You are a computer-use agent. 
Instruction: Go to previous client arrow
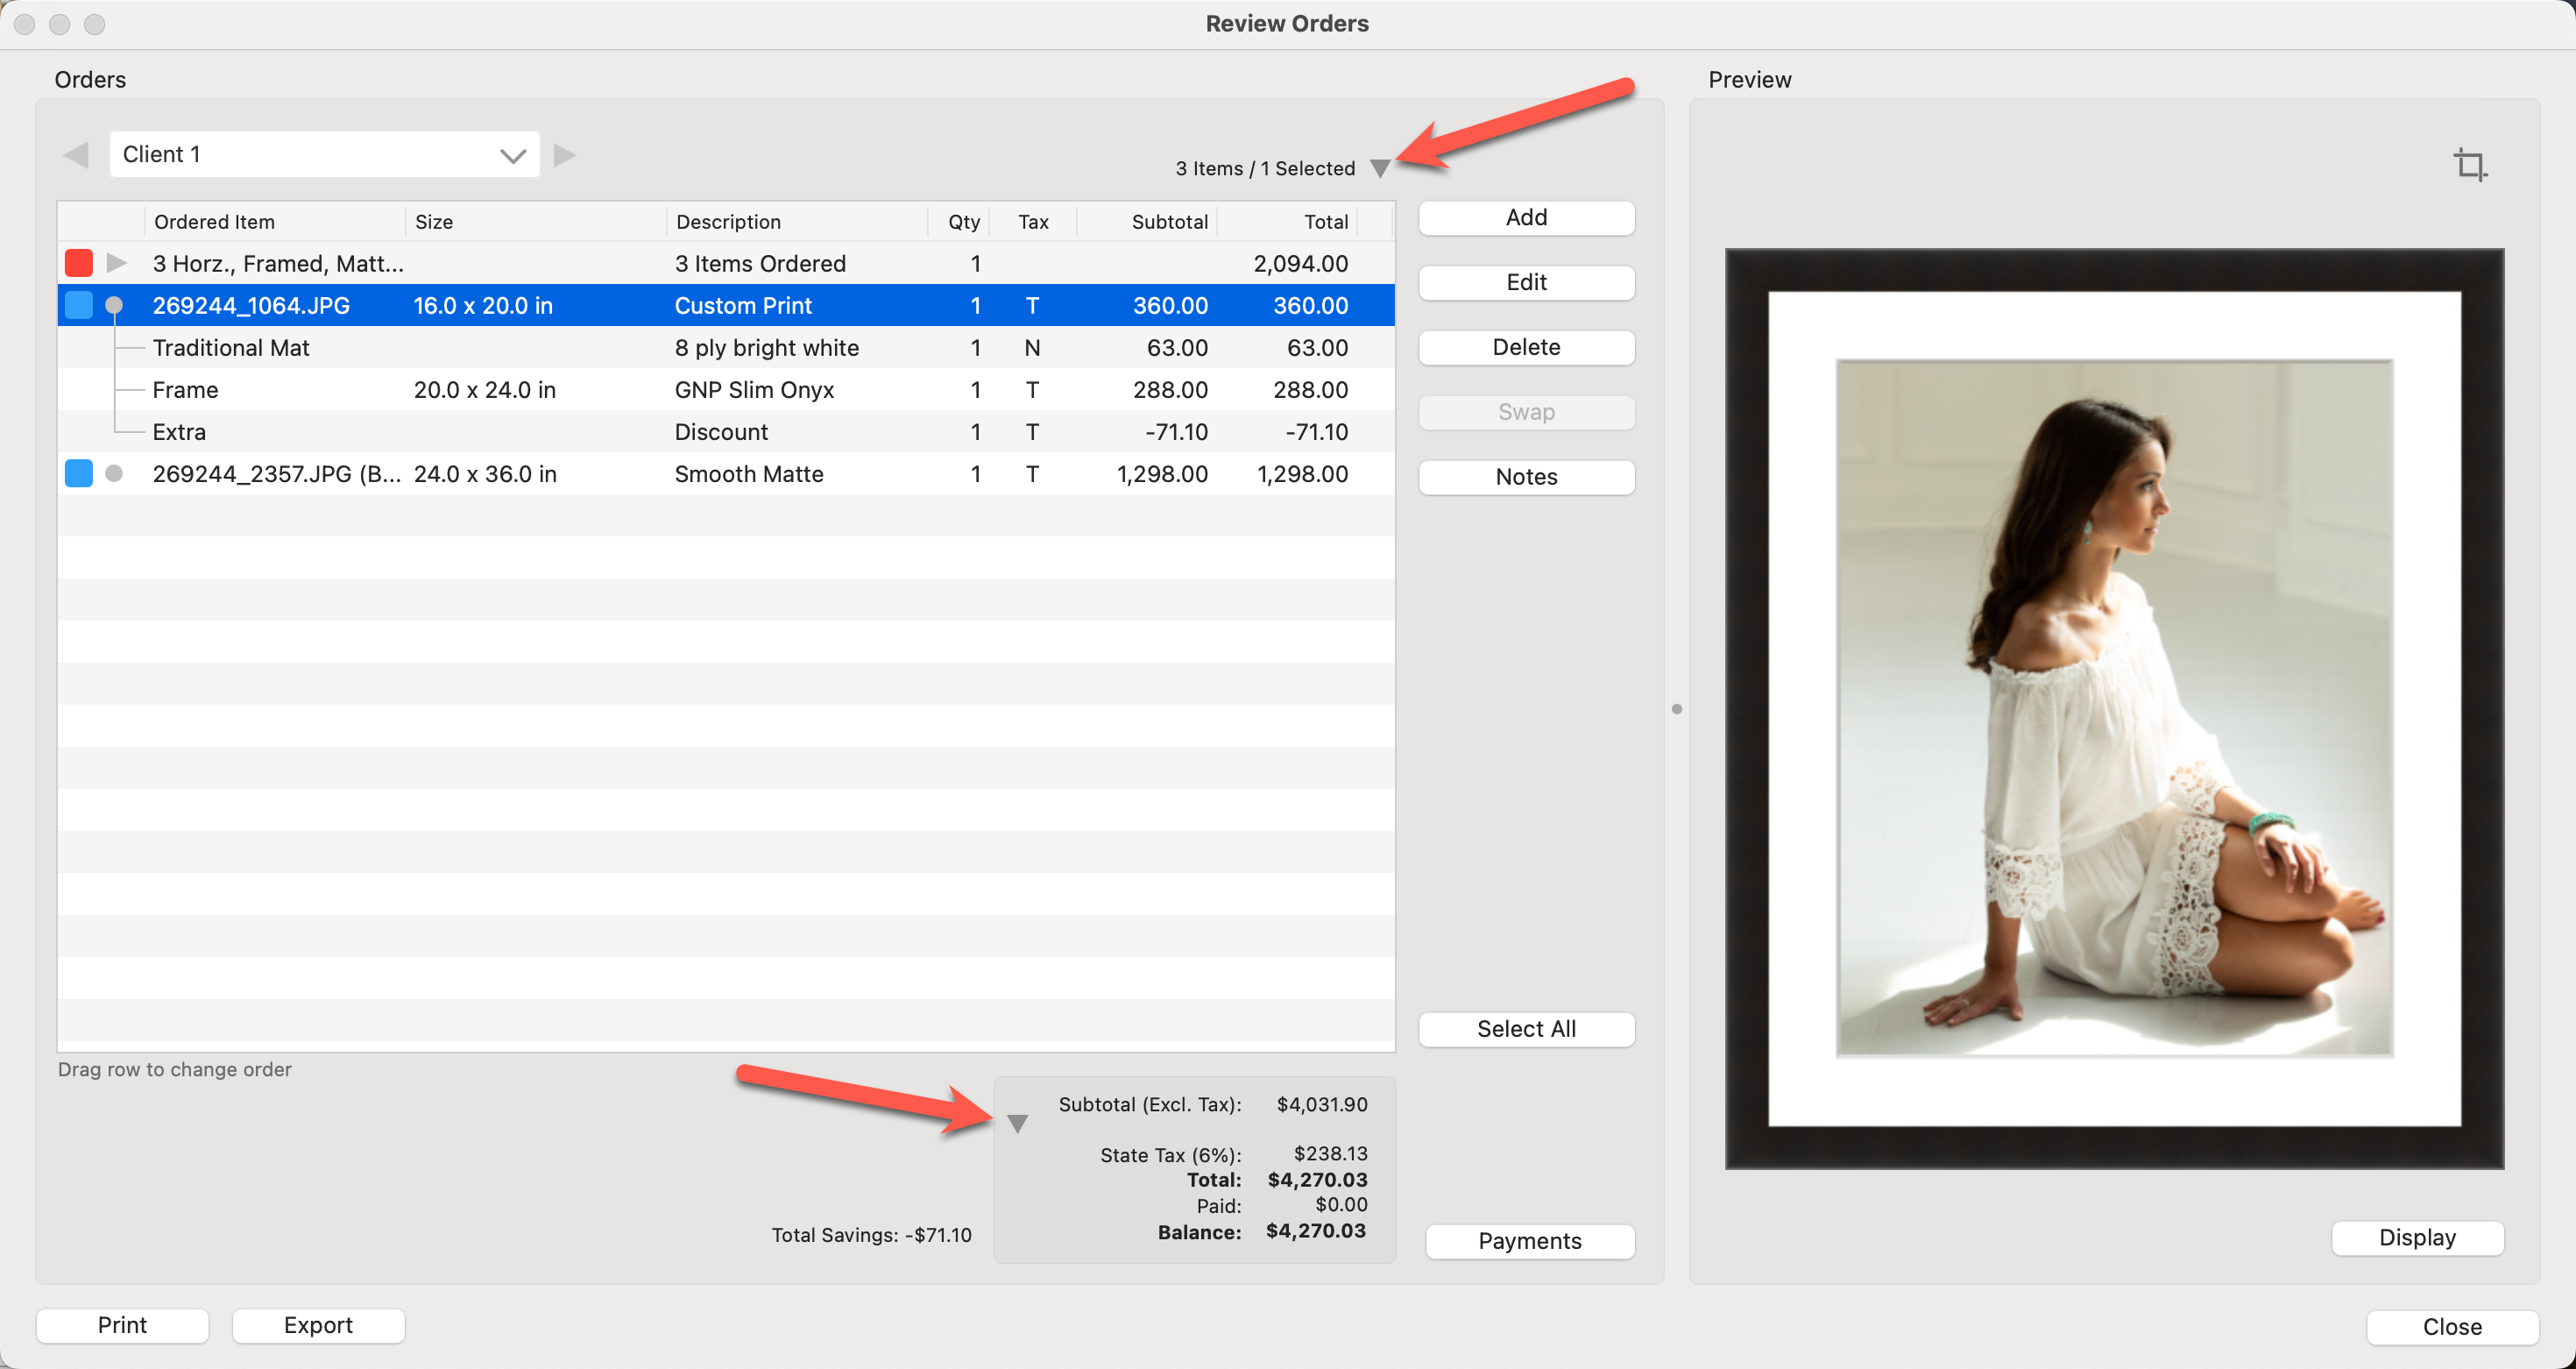(x=76, y=155)
